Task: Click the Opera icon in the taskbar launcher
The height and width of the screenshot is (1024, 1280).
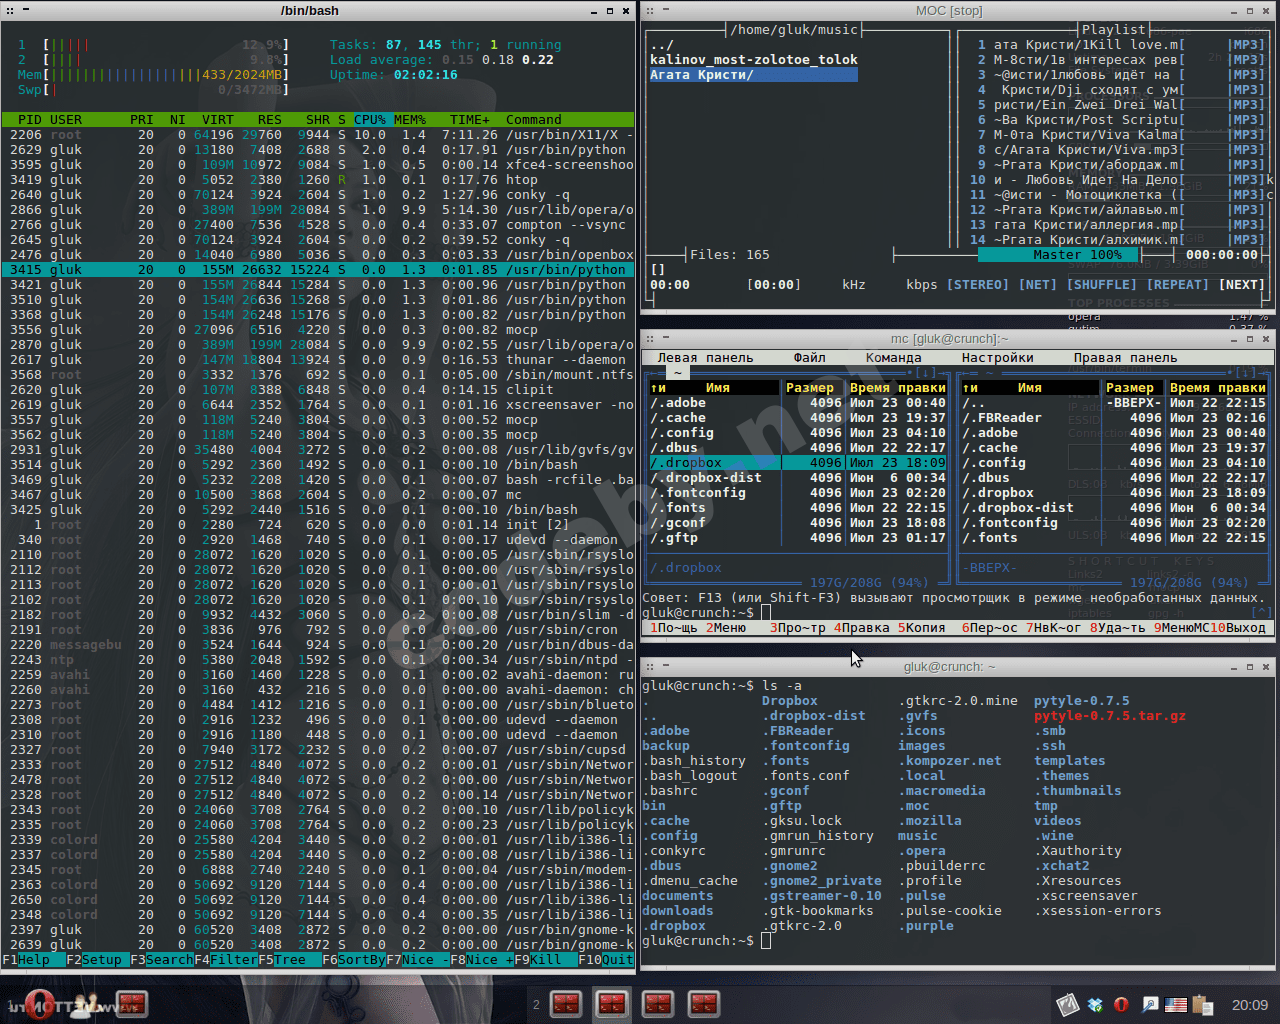Action: point(40,1003)
